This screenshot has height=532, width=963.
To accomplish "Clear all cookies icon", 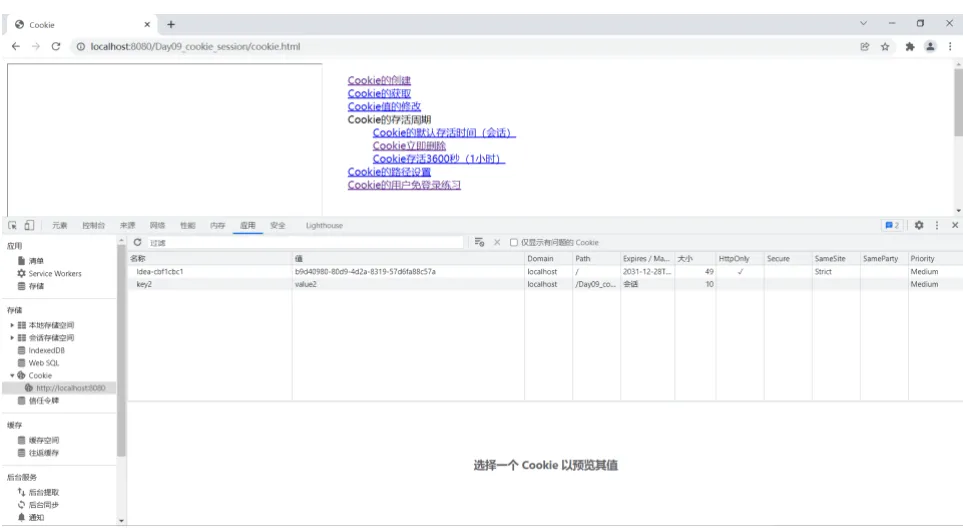I will click(480, 242).
